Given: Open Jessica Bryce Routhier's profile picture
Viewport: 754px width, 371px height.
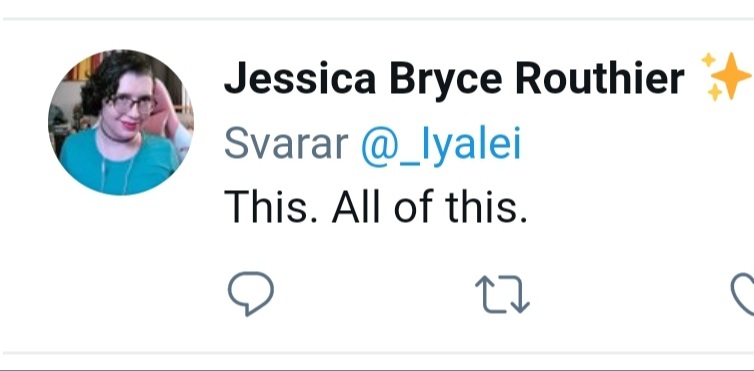Looking at the screenshot, I should (121, 122).
